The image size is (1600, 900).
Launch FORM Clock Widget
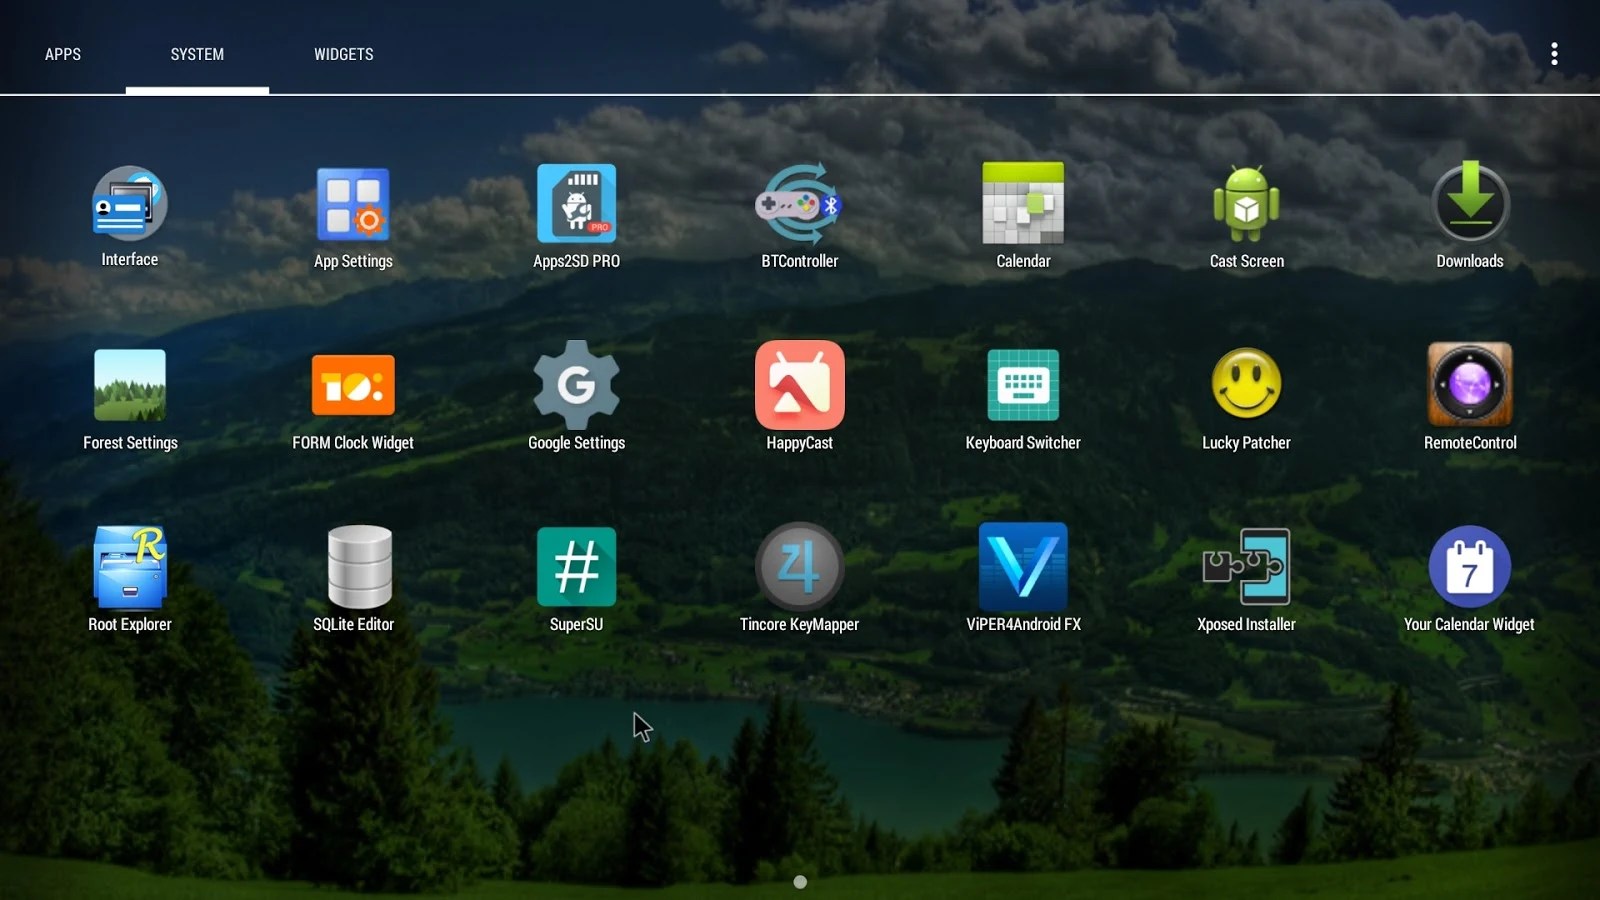pos(353,385)
